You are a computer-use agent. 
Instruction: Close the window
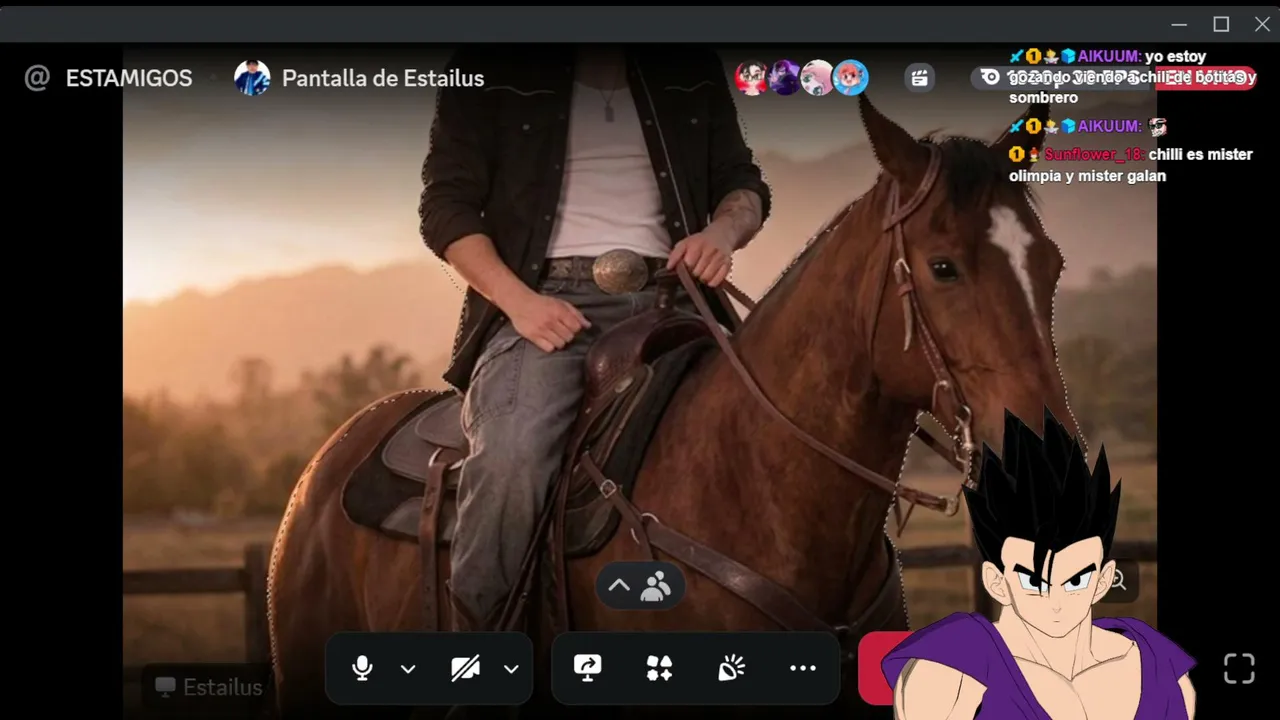point(1262,24)
